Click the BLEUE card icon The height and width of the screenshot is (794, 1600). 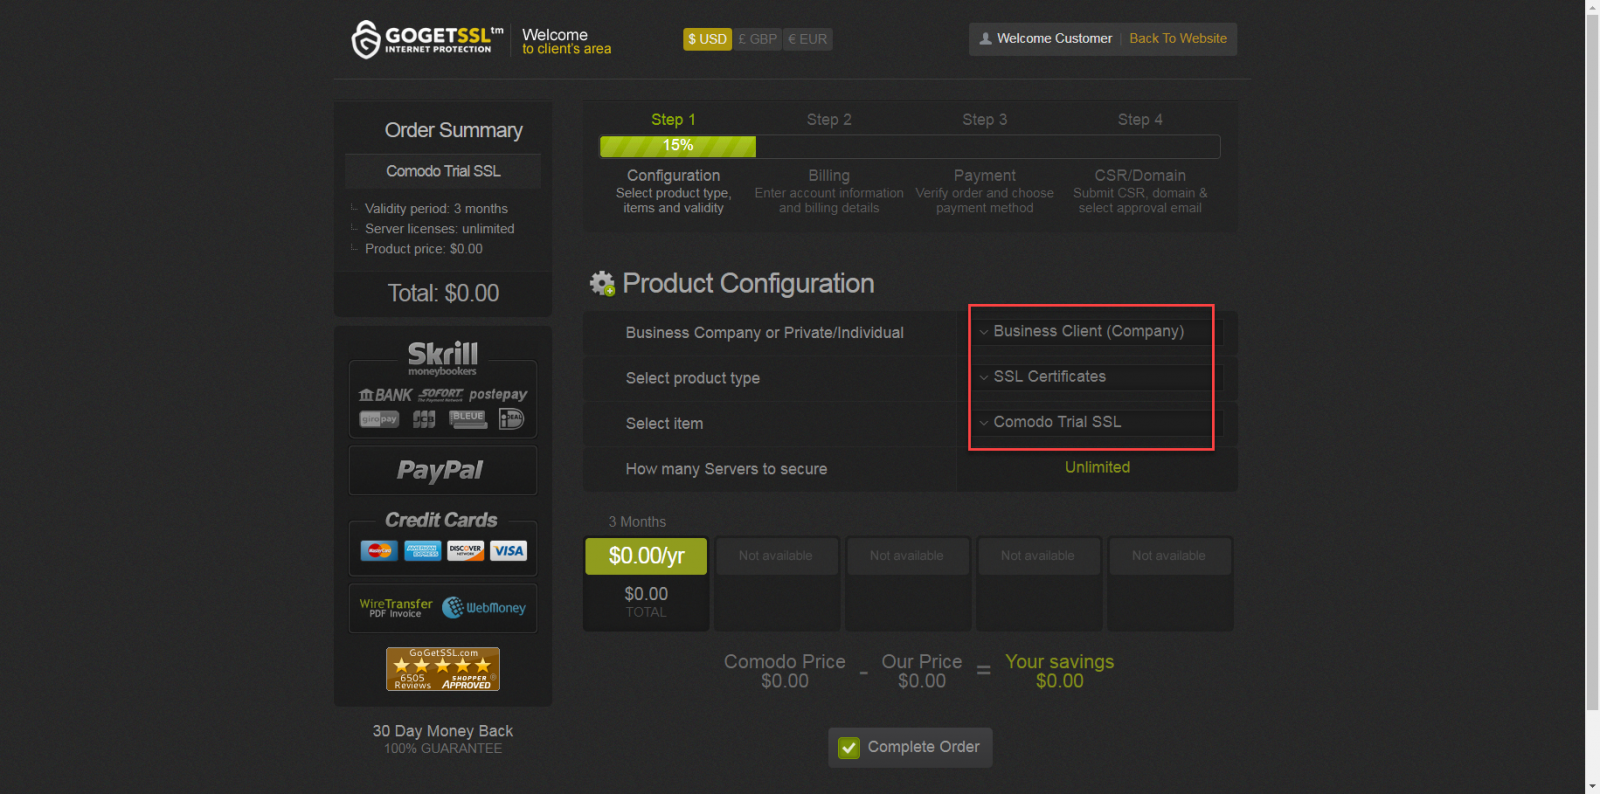coord(468,419)
